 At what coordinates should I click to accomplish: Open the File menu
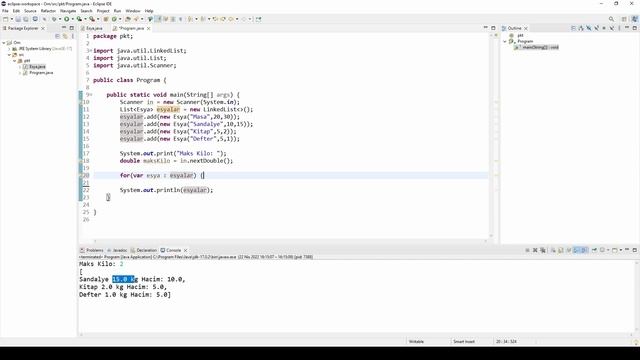[5, 11]
